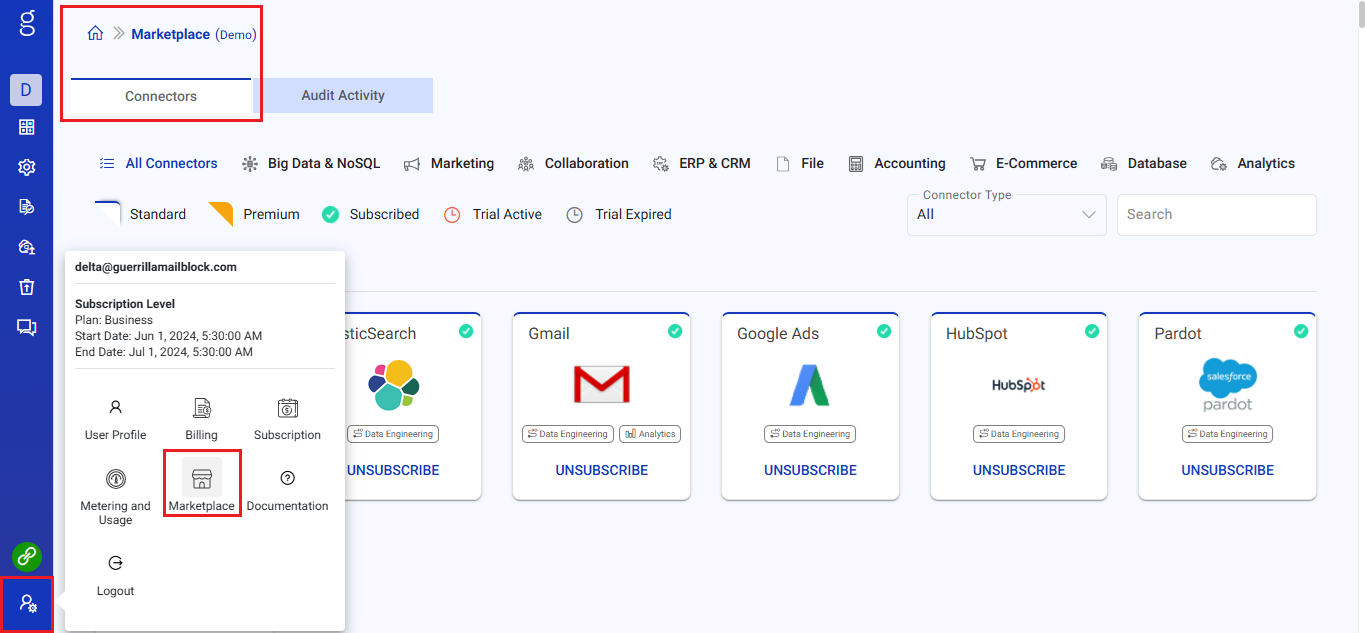Select the Connectors tab
1365x633 pixels.
160,95
